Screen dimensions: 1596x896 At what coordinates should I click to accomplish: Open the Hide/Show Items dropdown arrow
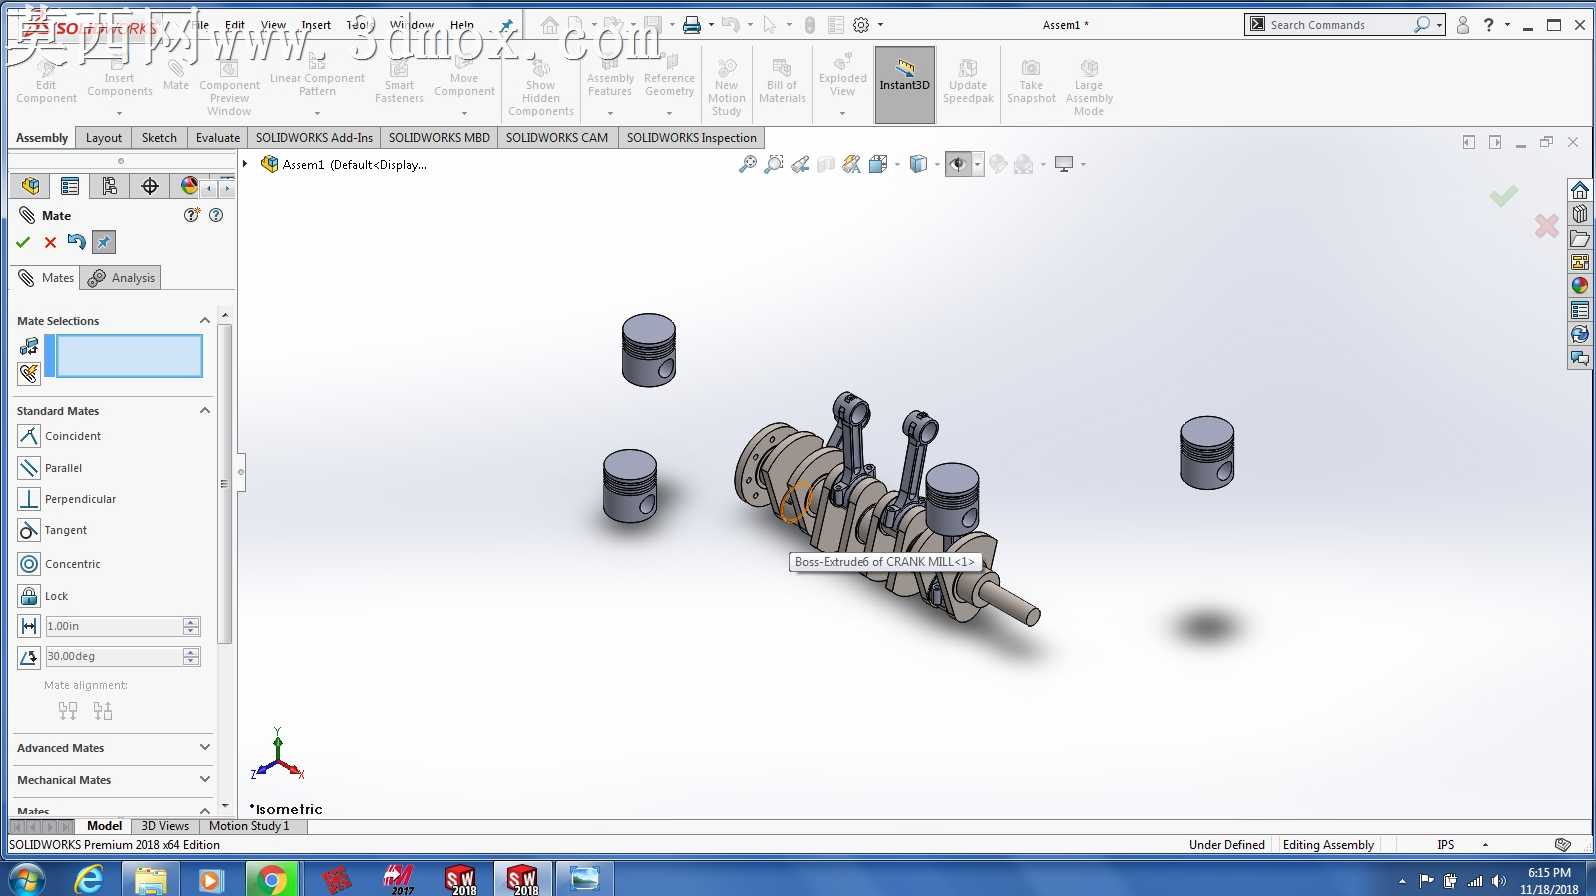pyautogui.click(x=978, y=164)
